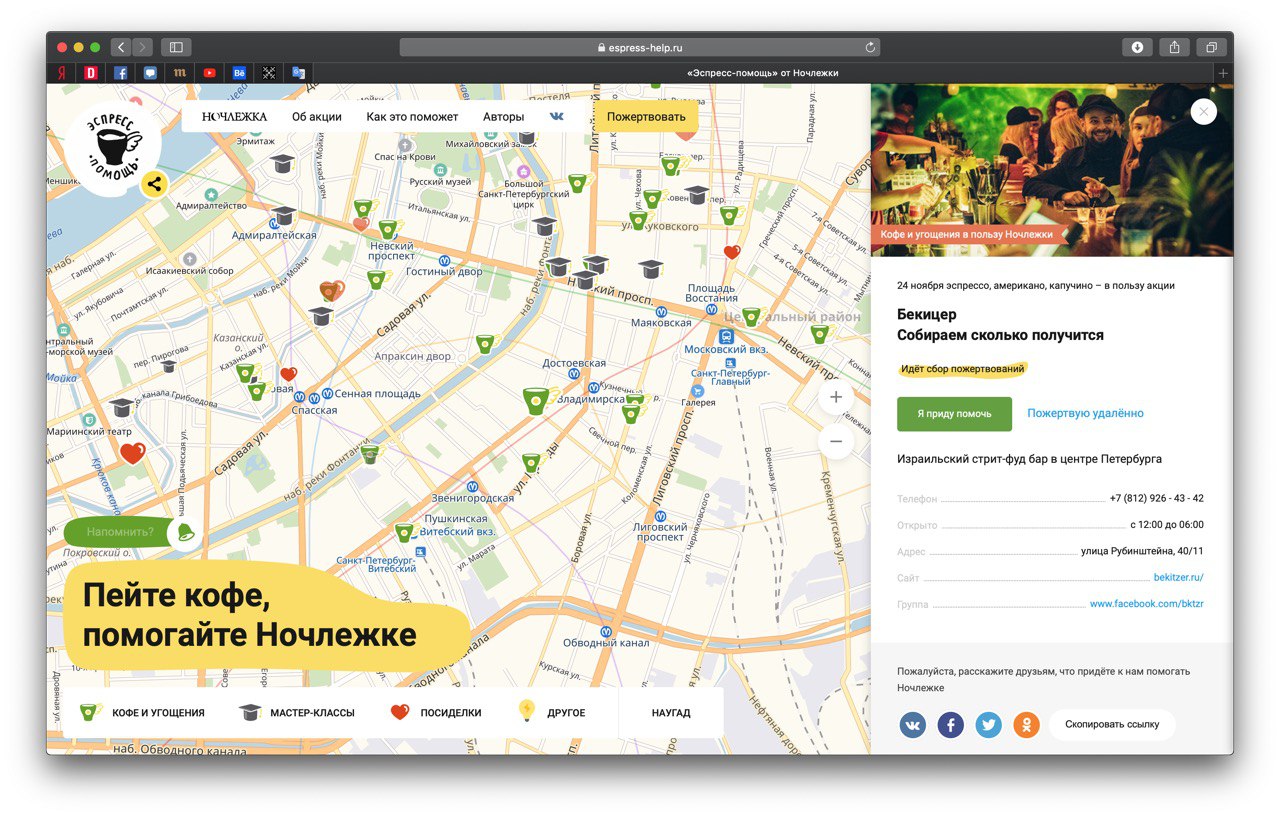Open the VK icon in the navigation bar
This screenshot has height=816, width=1280.
coord(556,117)
